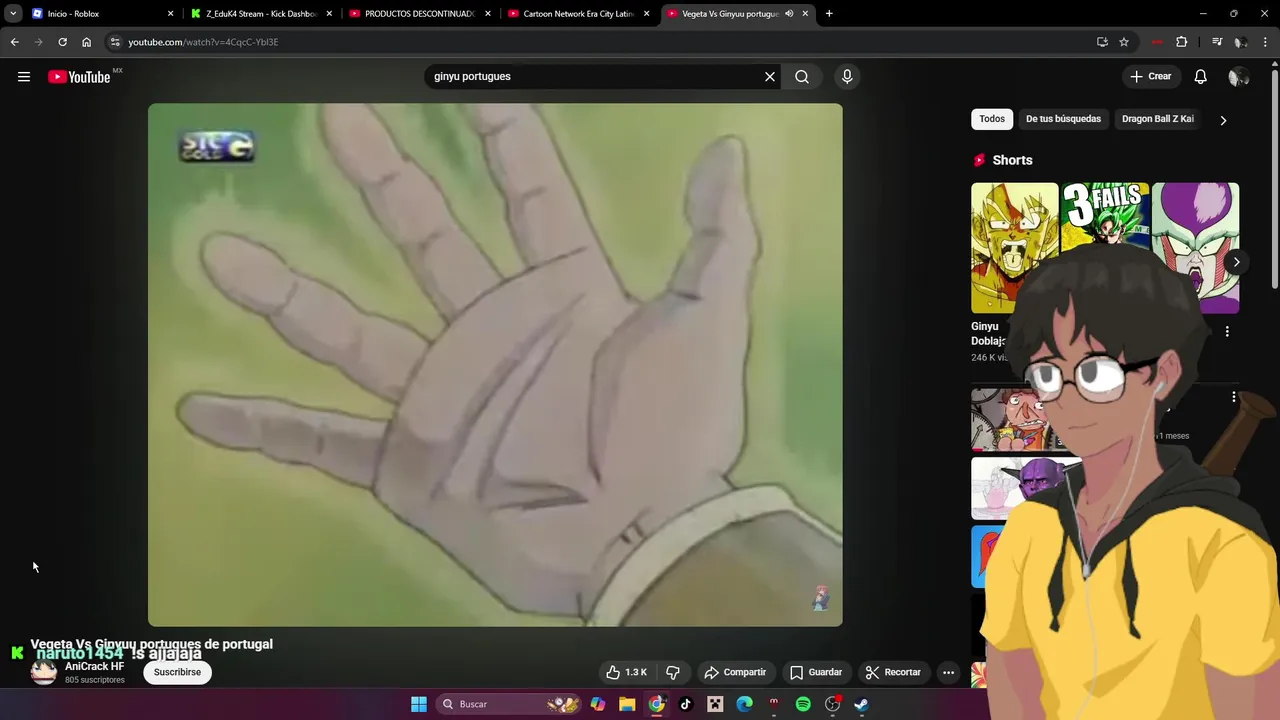Screen dimensions: 1280x720
Task: Open Chrome three-dot menu
Action: [x=1266, y=42]
